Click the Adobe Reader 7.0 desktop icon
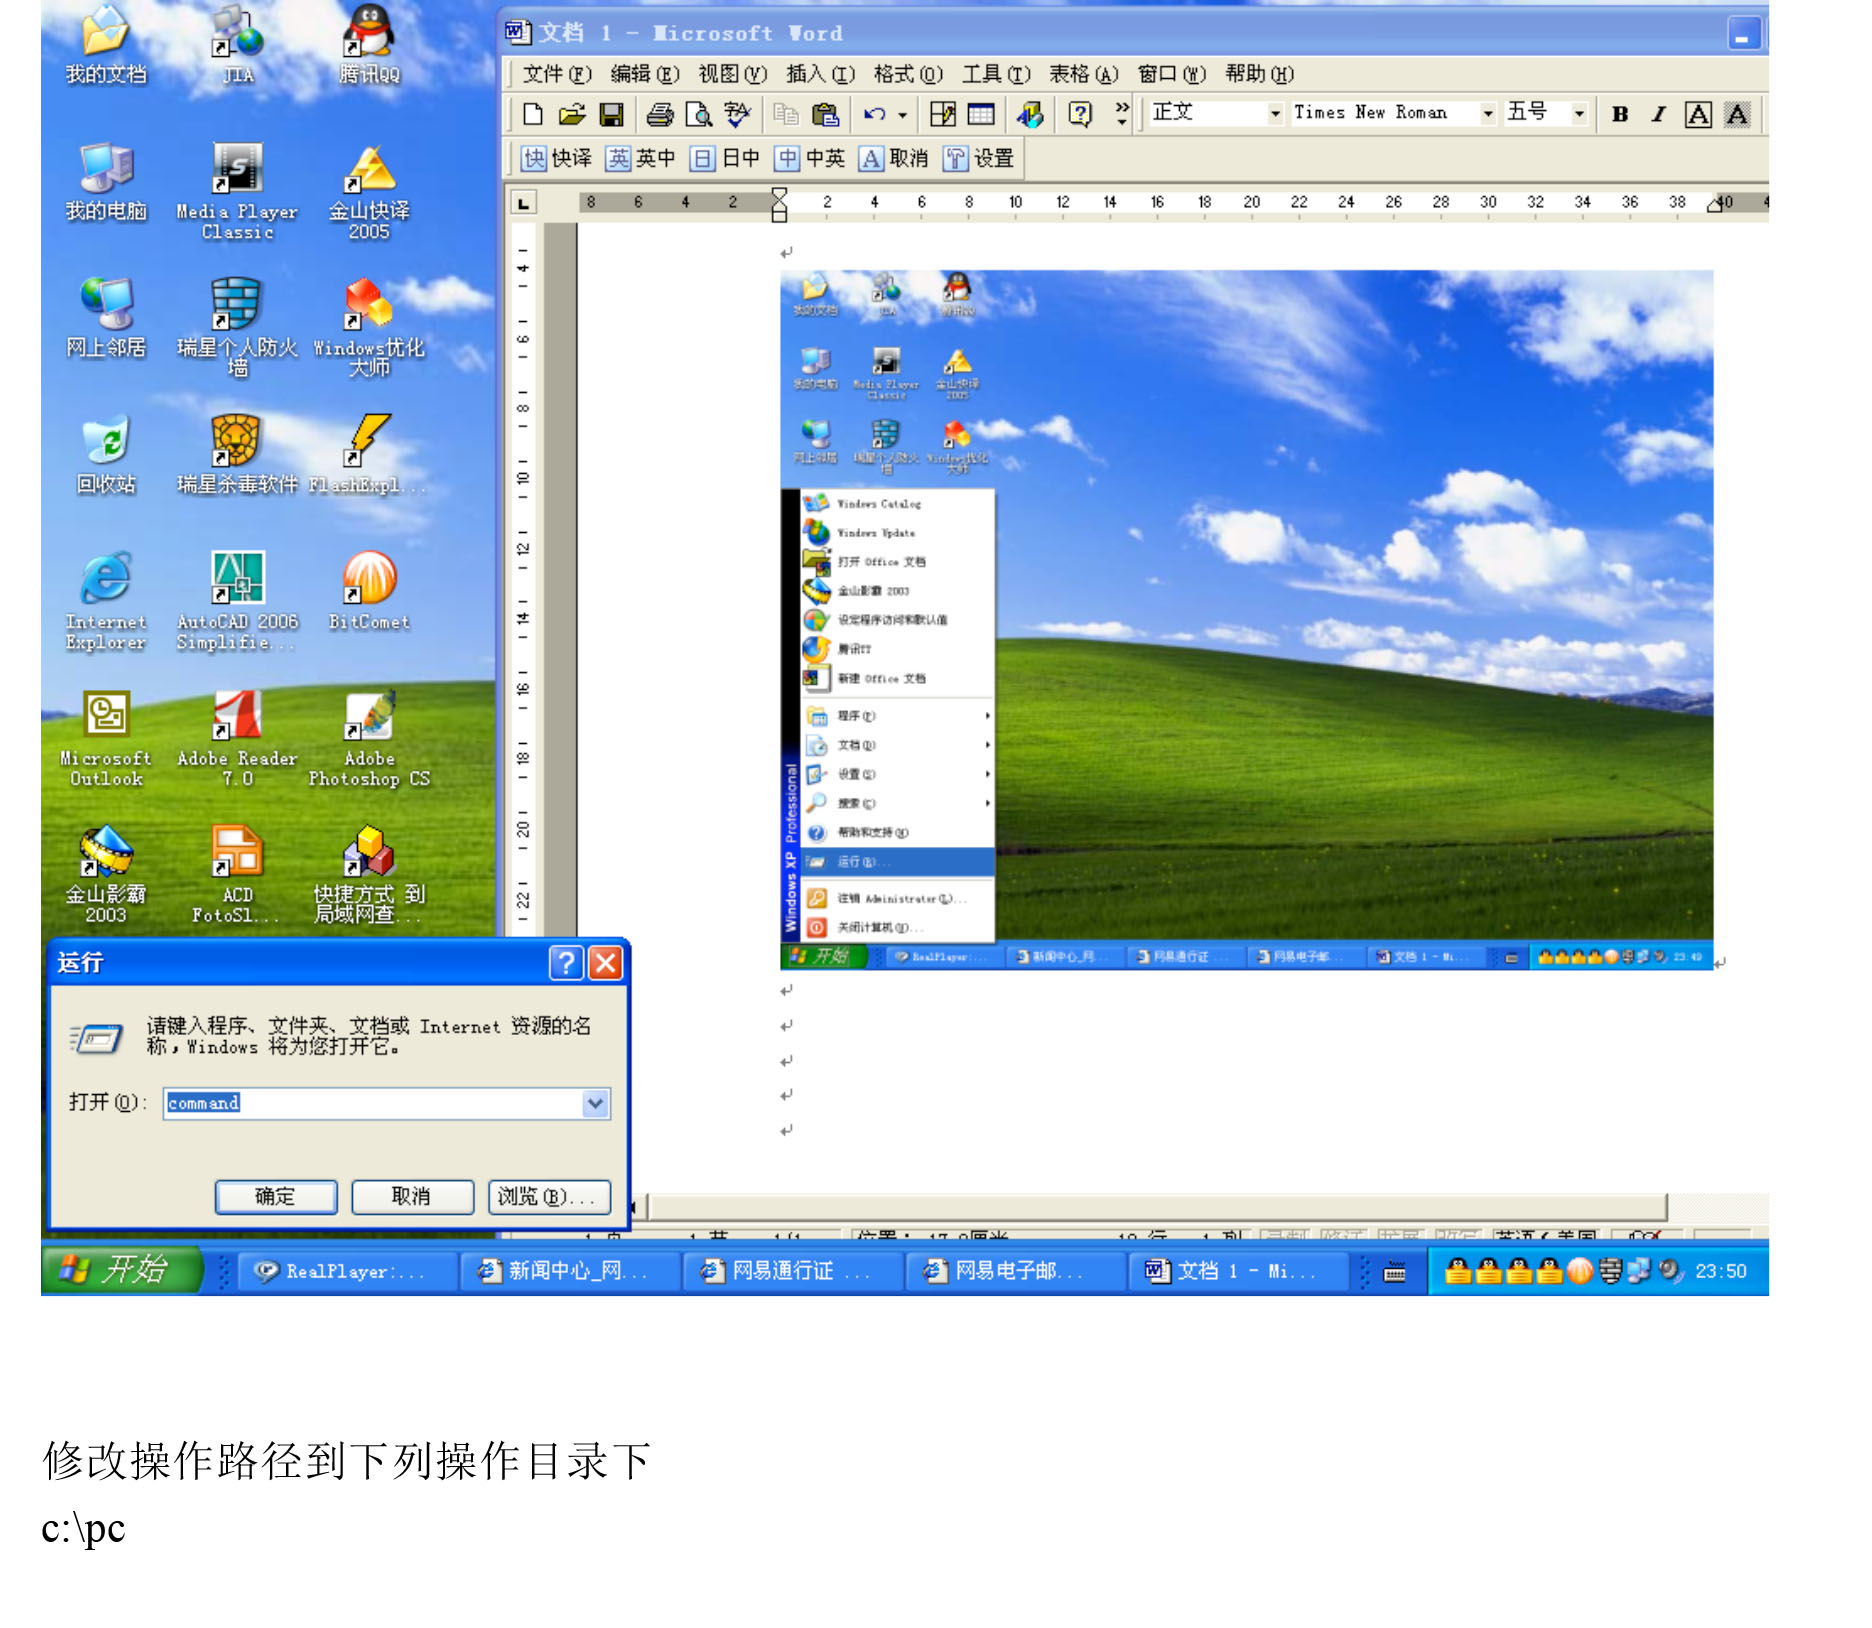 pyautogui.click(x=237, y=739)
